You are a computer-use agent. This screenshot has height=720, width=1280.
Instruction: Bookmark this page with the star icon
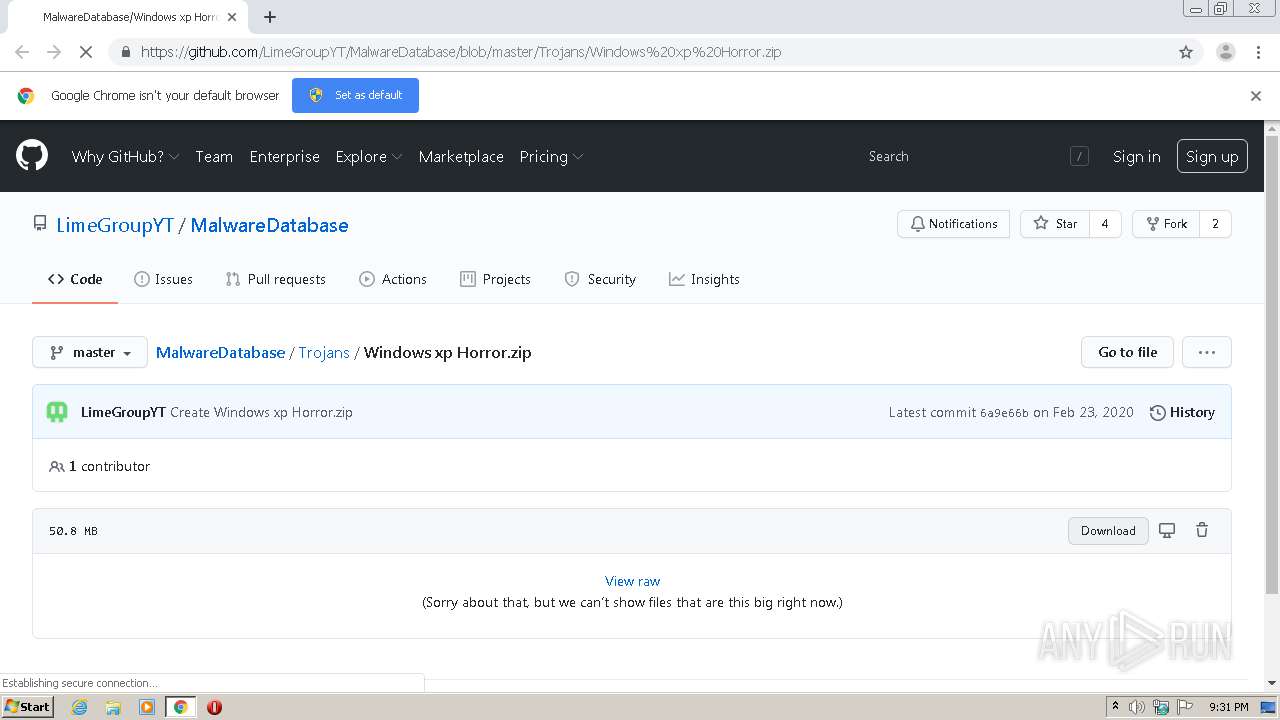click(x=1186, y=52)
